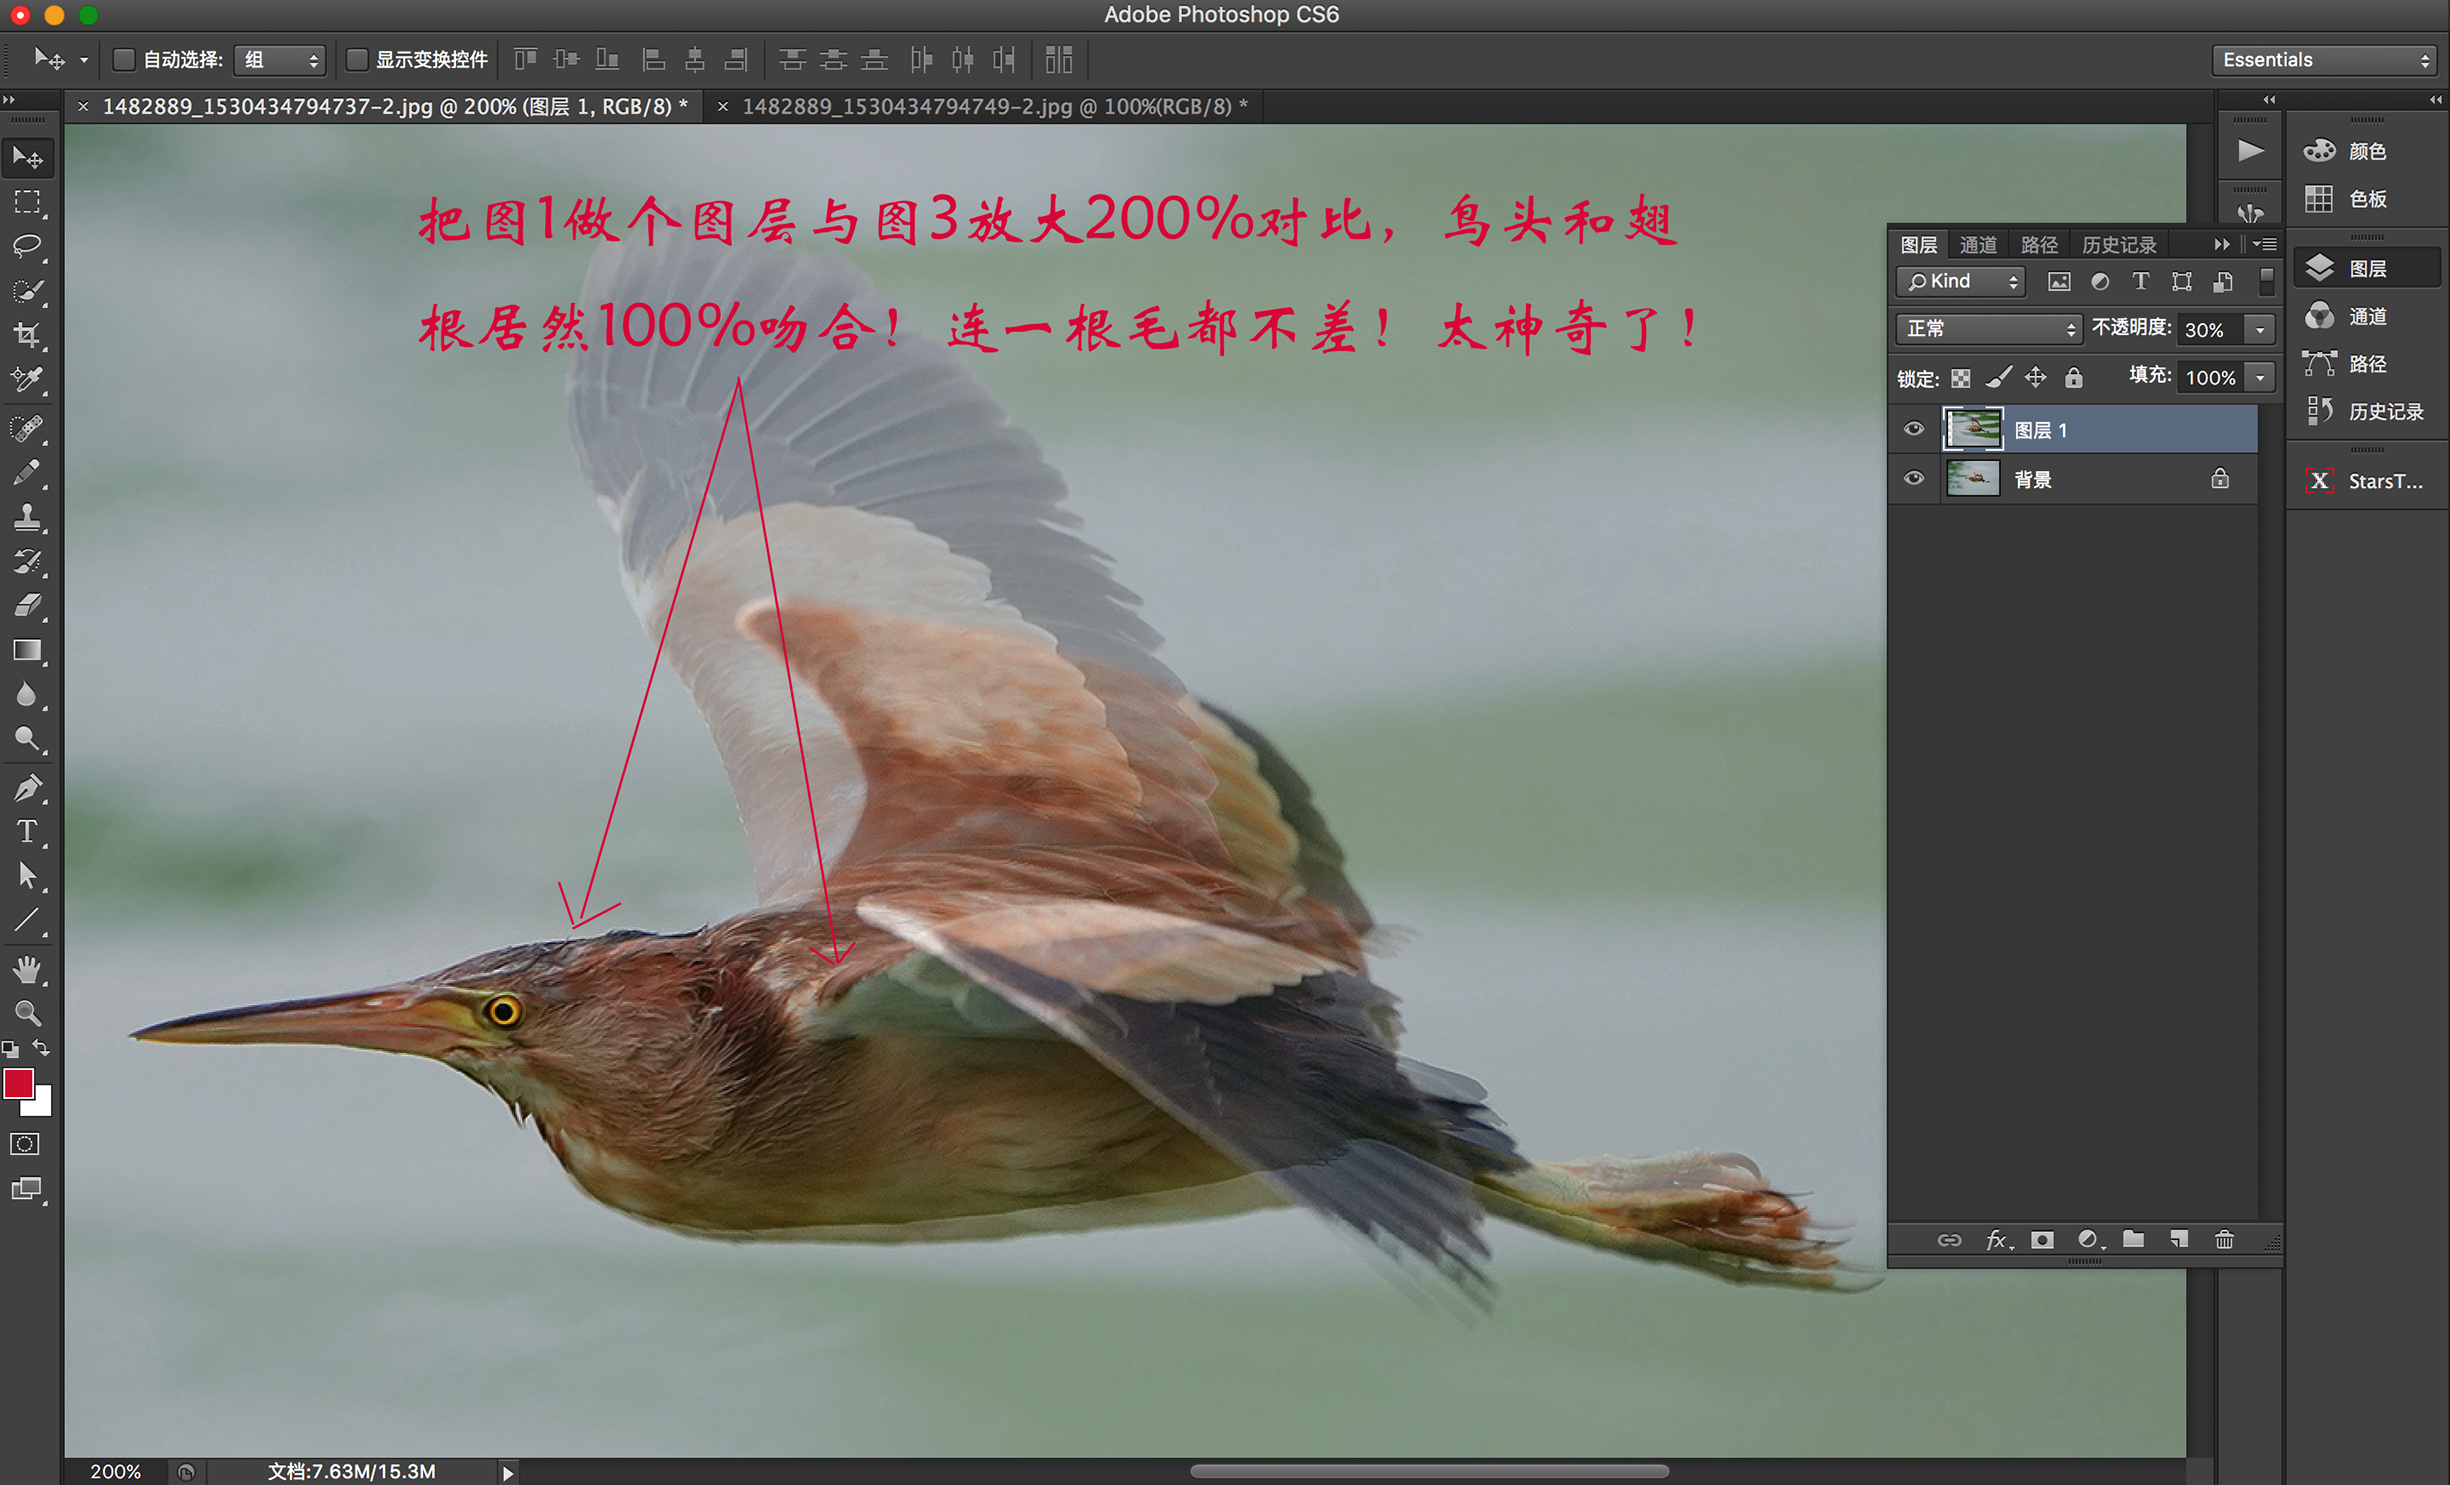Viewport: 2450px width, 1485px height.
Task: Open the collapsed 历史记录 panel button
Action: point(2367,412)
